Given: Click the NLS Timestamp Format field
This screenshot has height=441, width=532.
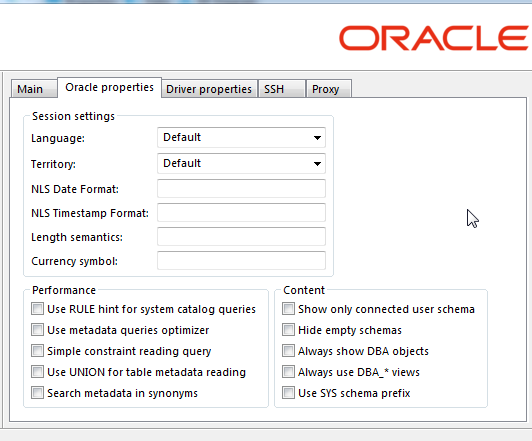Looking at the screenshot, I should [241, 213].
